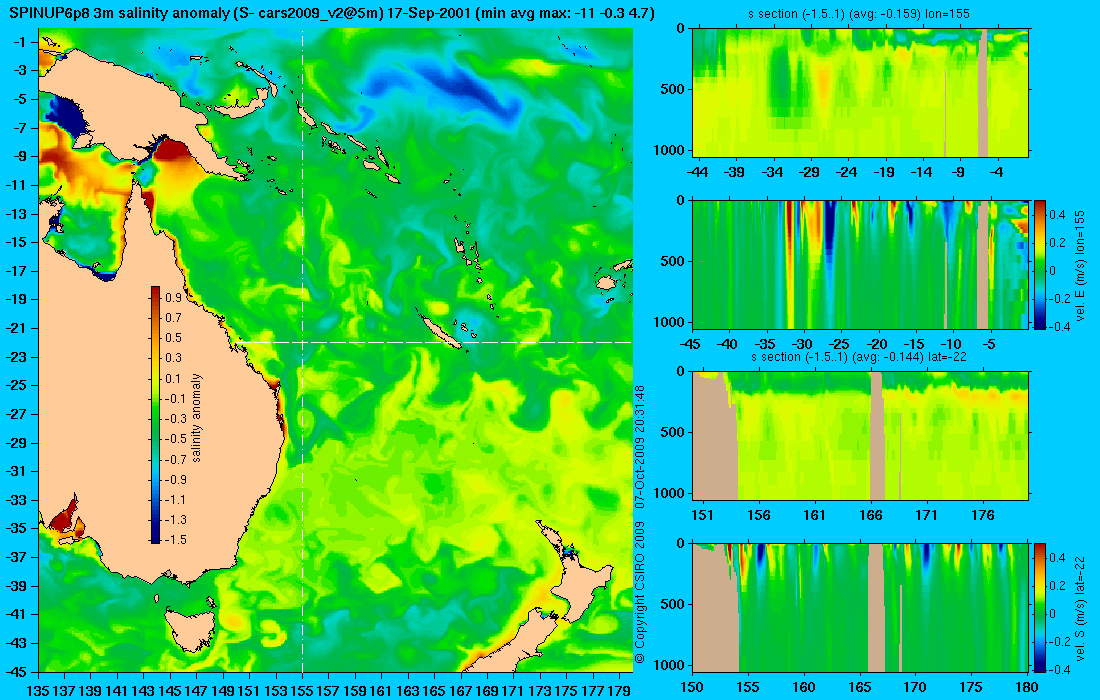1100x700 pixels.
Task: Click the SPINUP6p8 salinity anomaly title text
Action: [332, 13]
